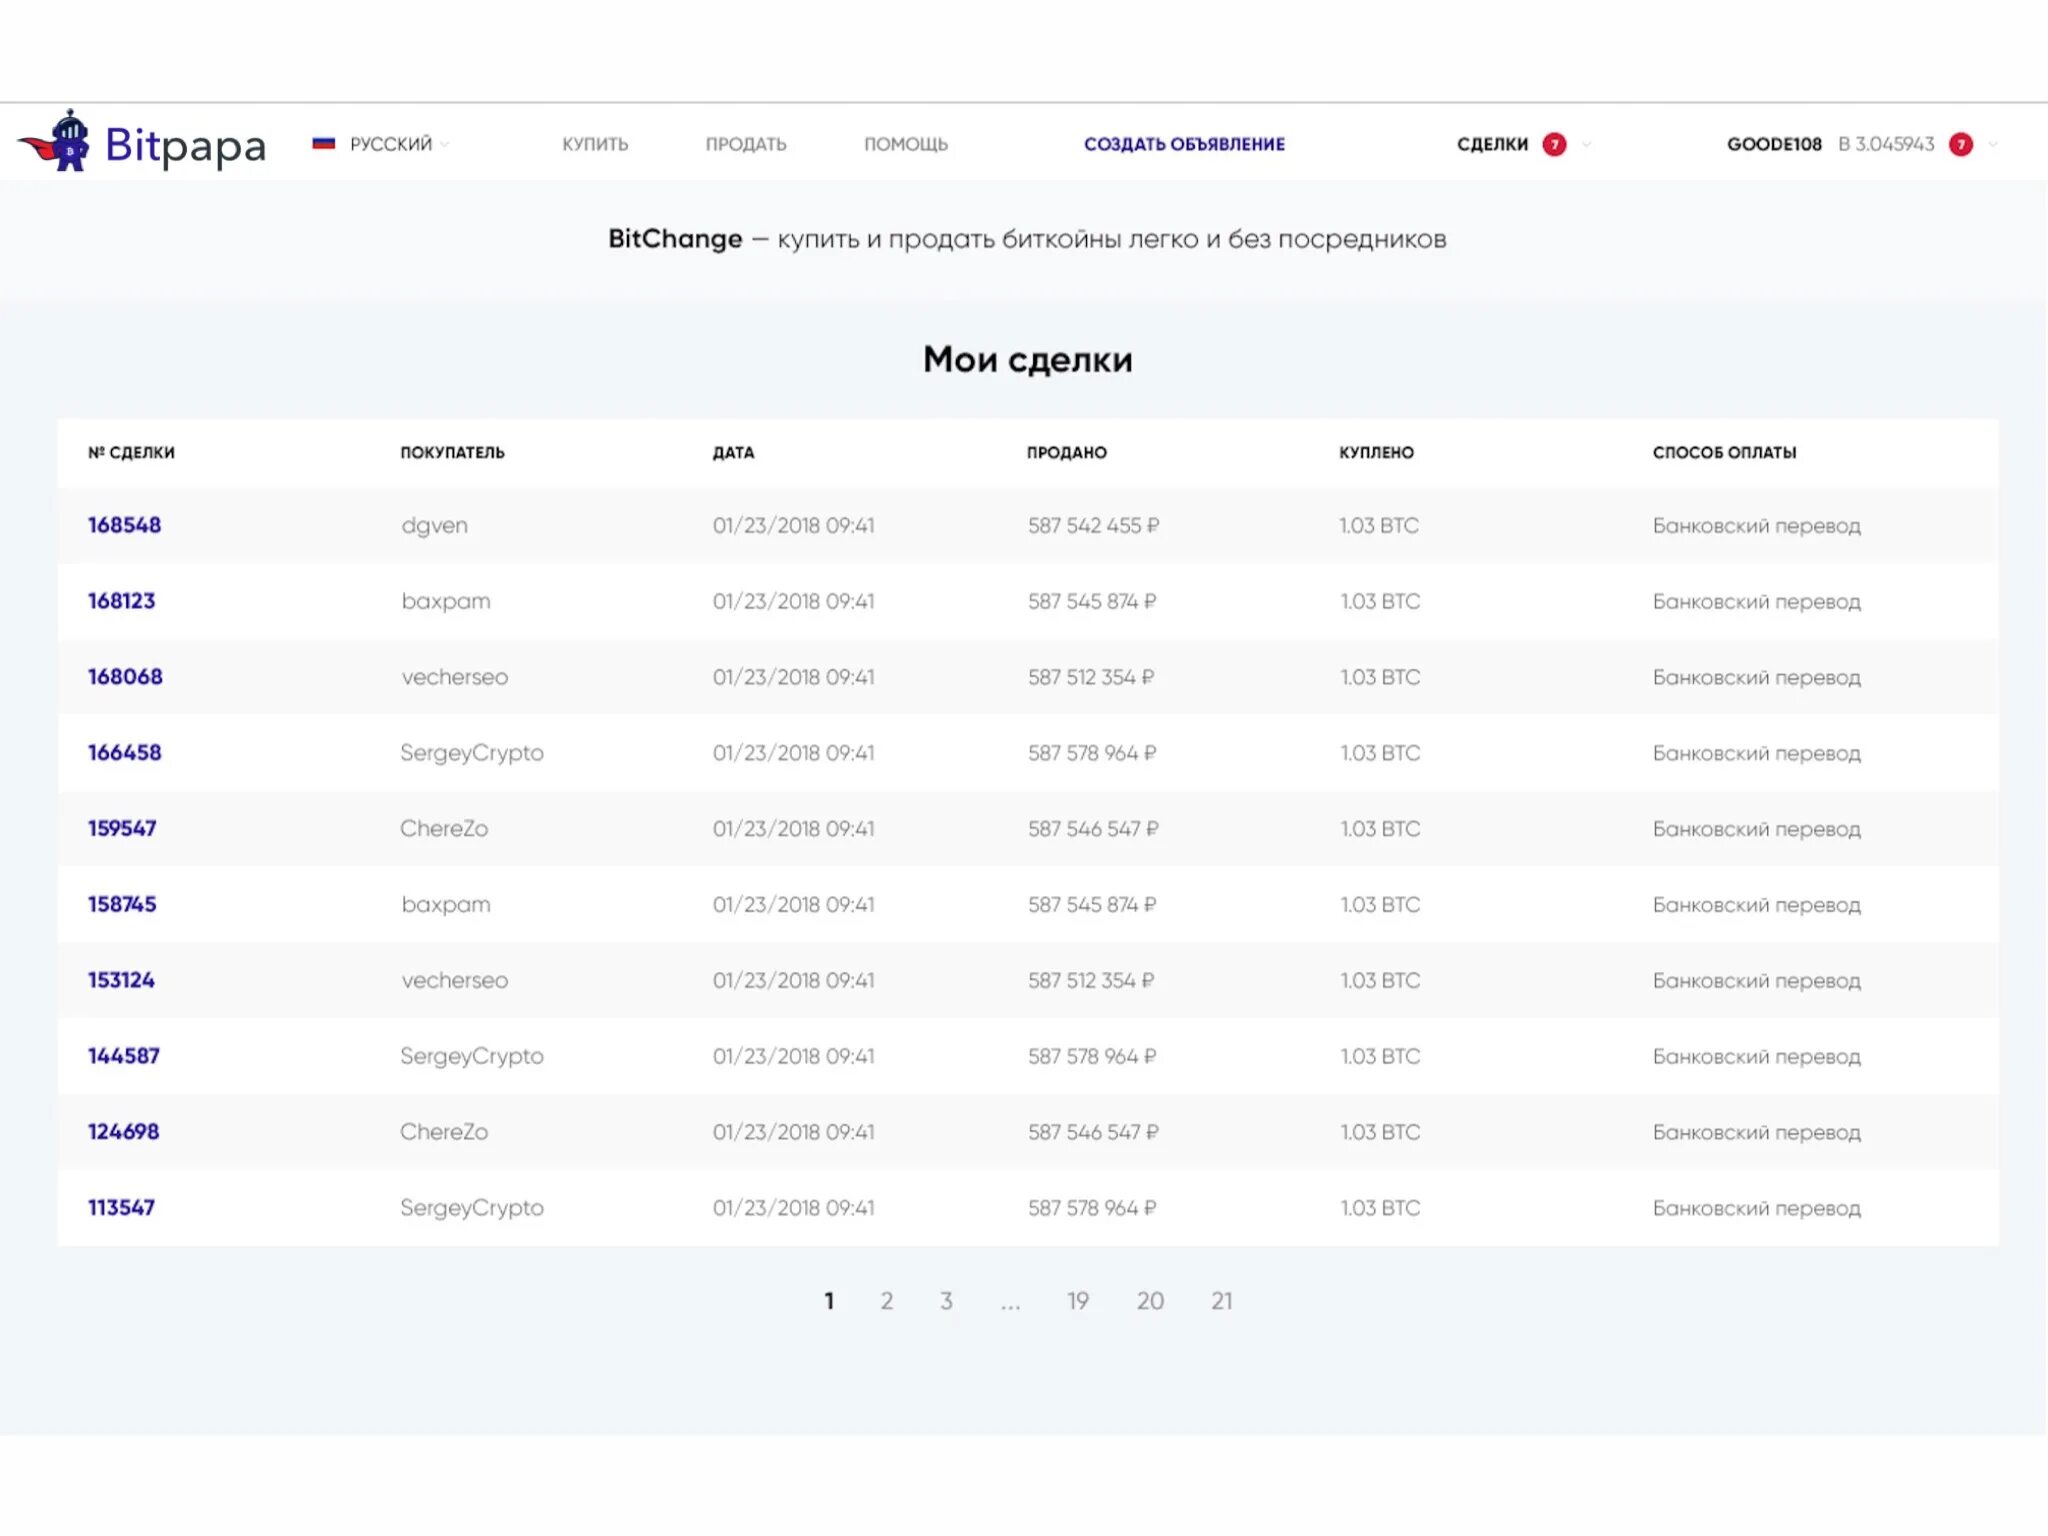
Task: Open the Сделки dropdown arrow
Action: coord(1586,144)
